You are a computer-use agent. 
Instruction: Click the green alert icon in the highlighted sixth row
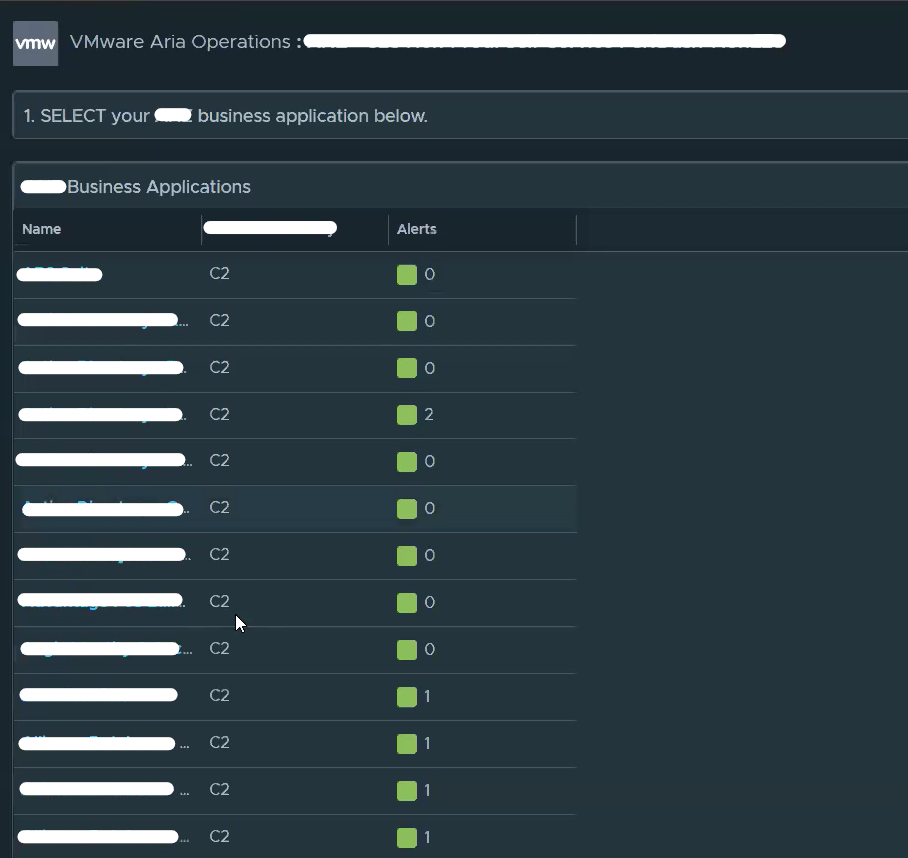click(x=406, y=509)
